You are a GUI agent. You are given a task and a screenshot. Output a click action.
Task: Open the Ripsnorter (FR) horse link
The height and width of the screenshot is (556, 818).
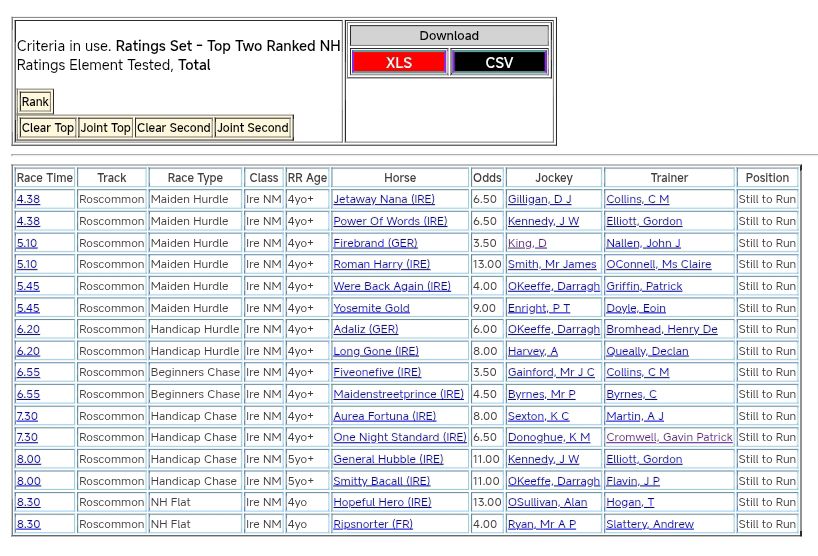tap(374, 524)
